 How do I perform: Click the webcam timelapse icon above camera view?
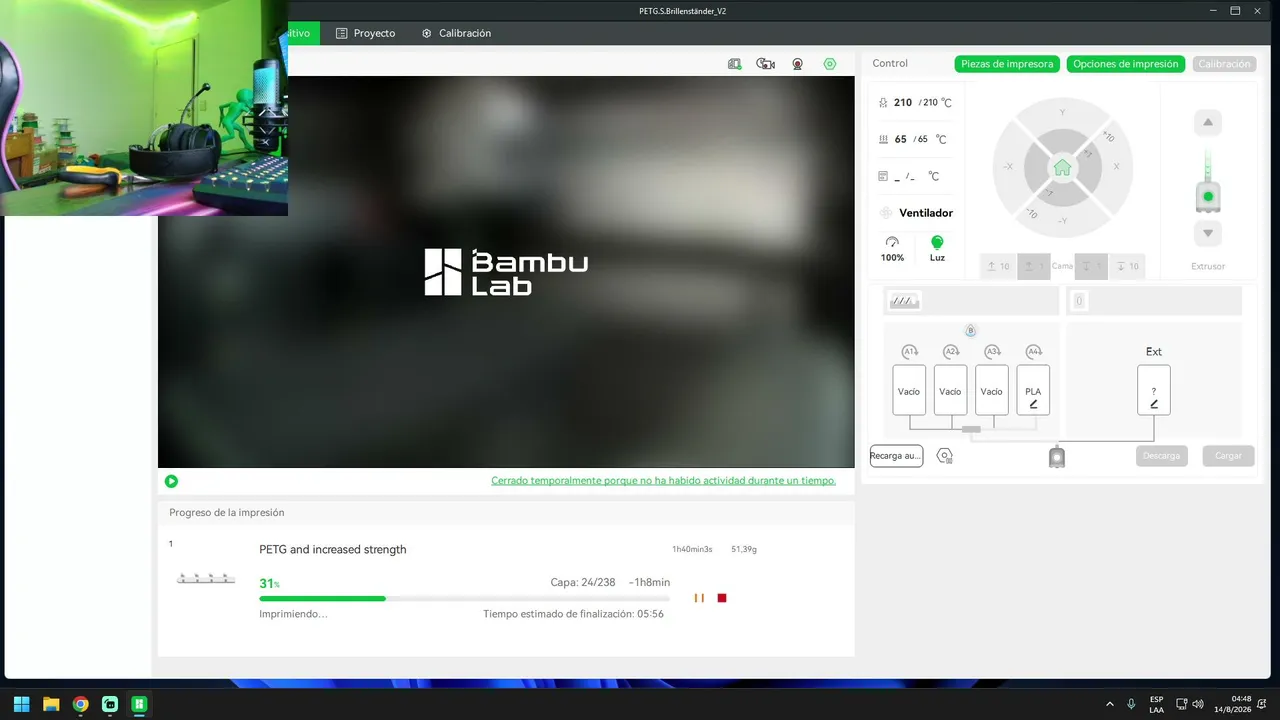[798, 64]
